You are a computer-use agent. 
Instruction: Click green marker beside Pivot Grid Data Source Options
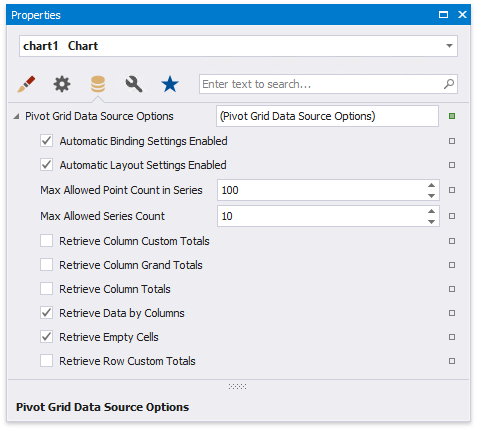(x=452, y=116)
